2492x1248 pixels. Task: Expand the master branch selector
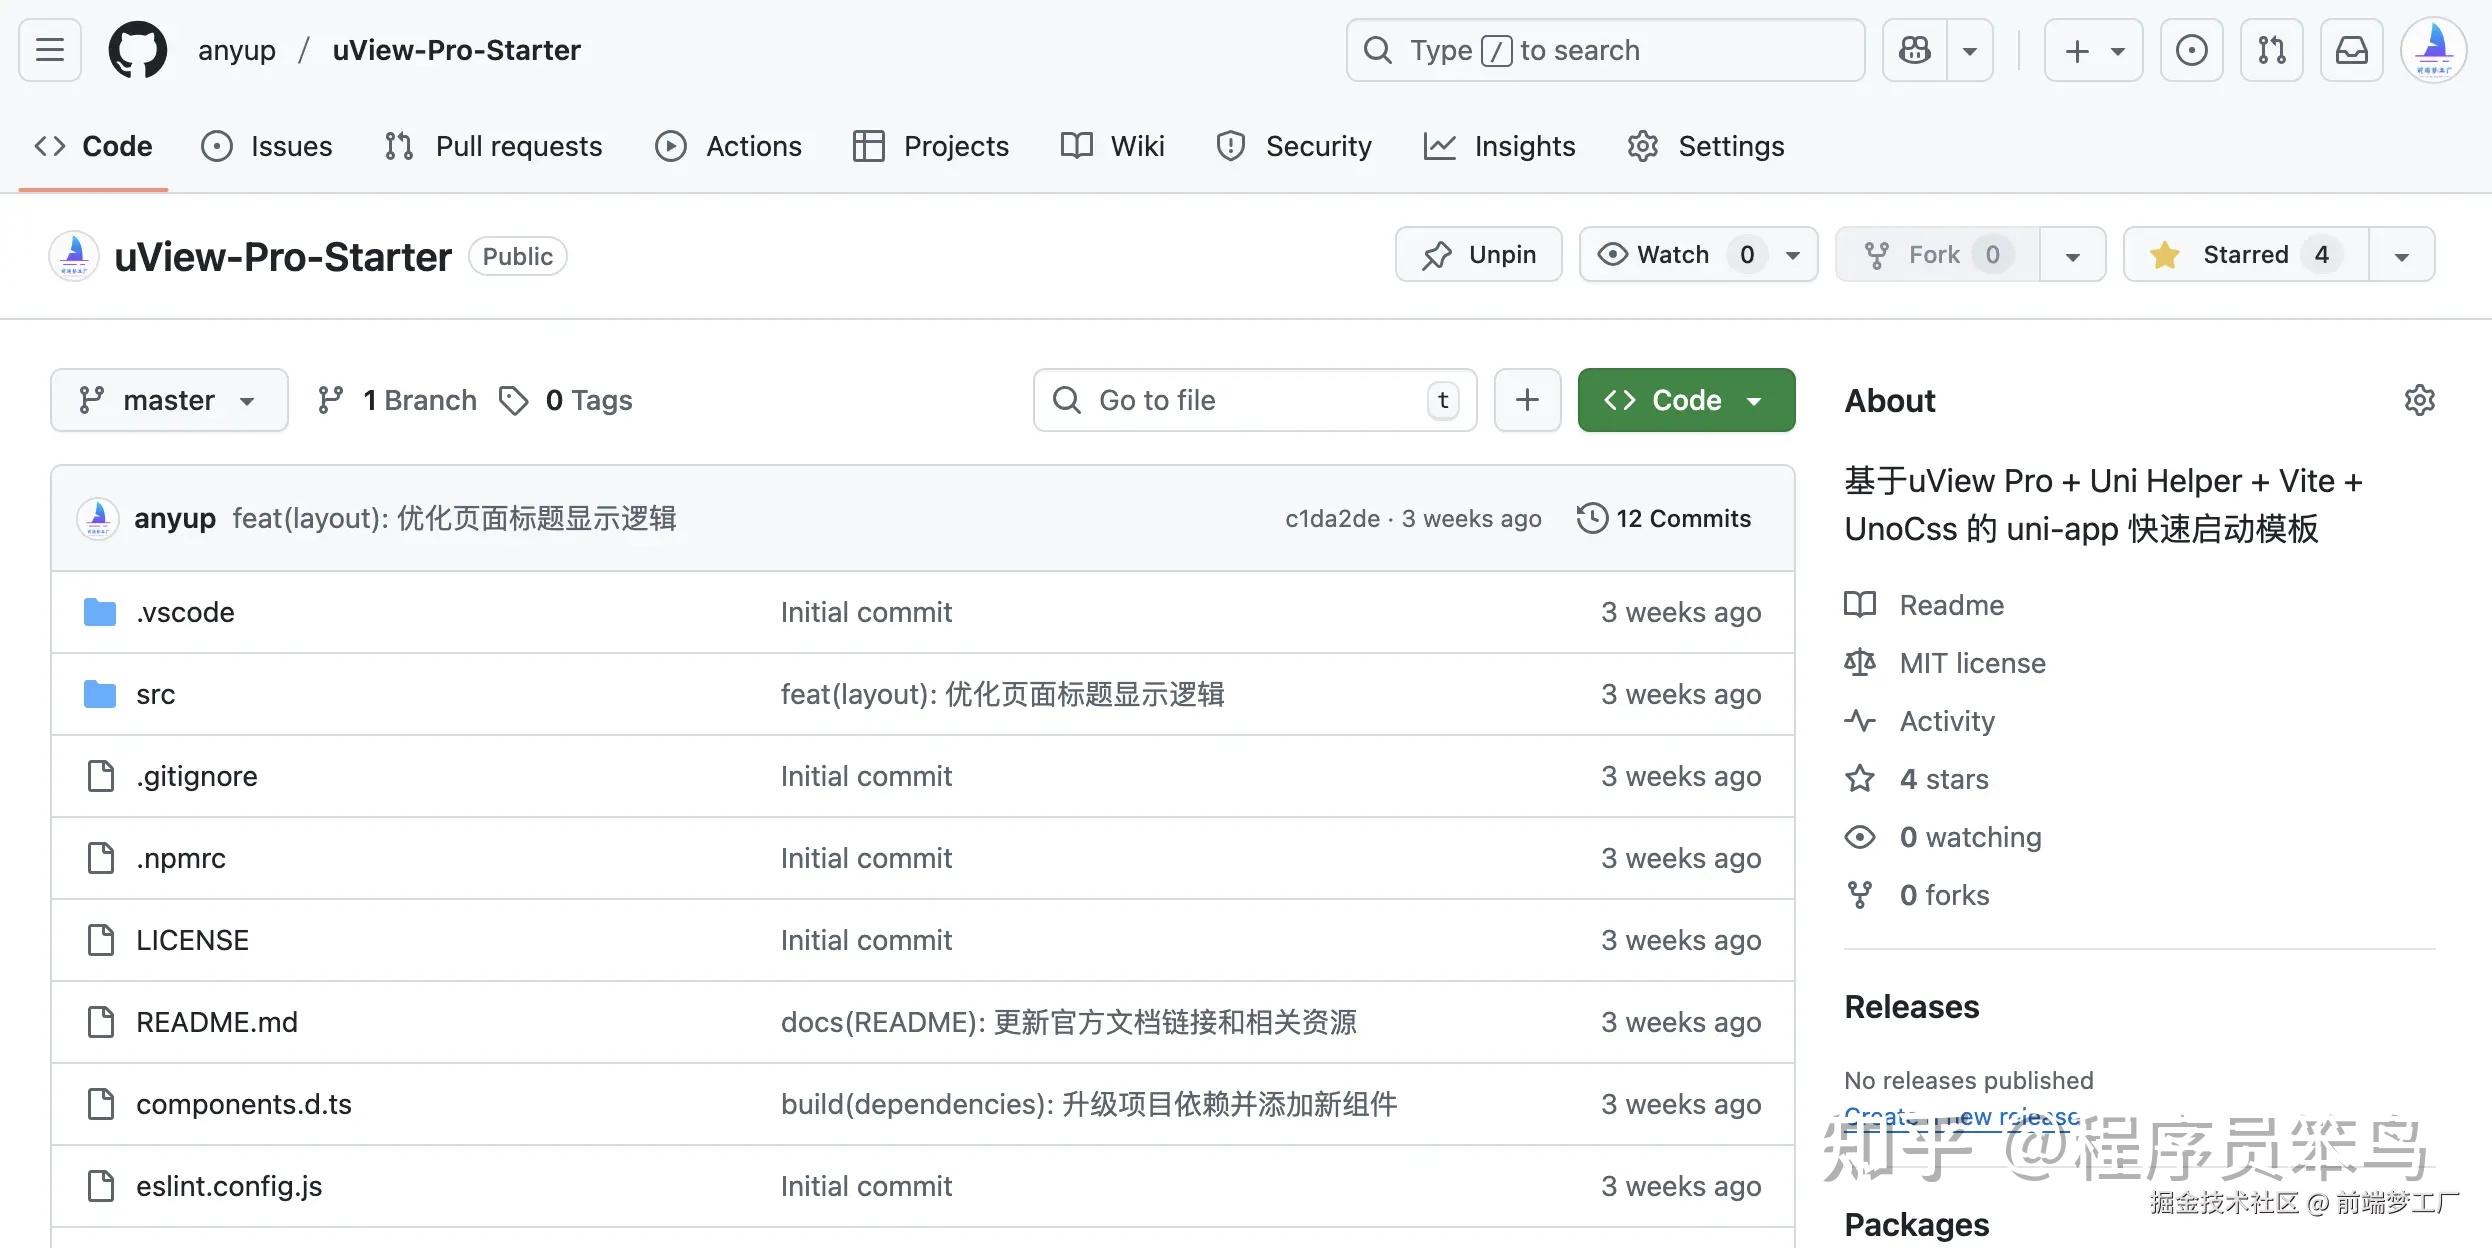pos(168,399)
